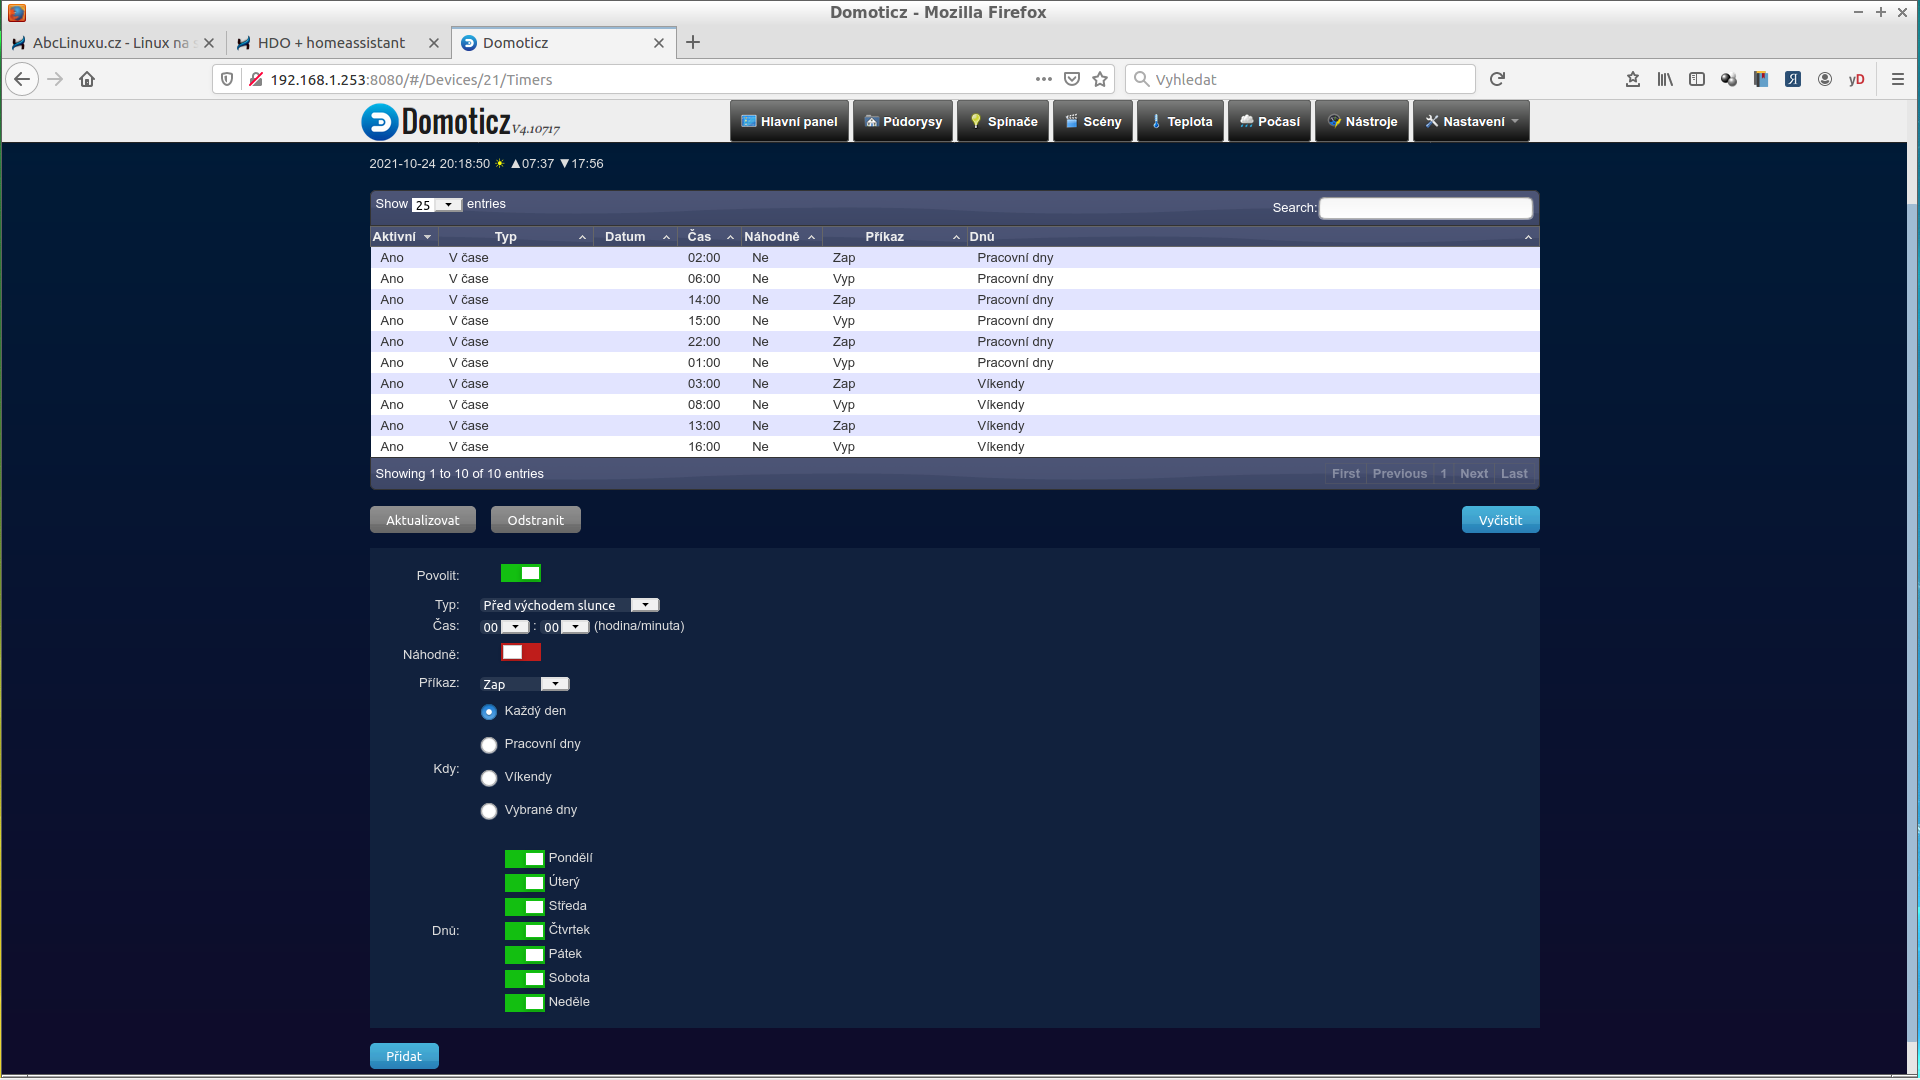Open the Nástroje utilities page
1920x1080 pixels.
tap(1362, 121)
